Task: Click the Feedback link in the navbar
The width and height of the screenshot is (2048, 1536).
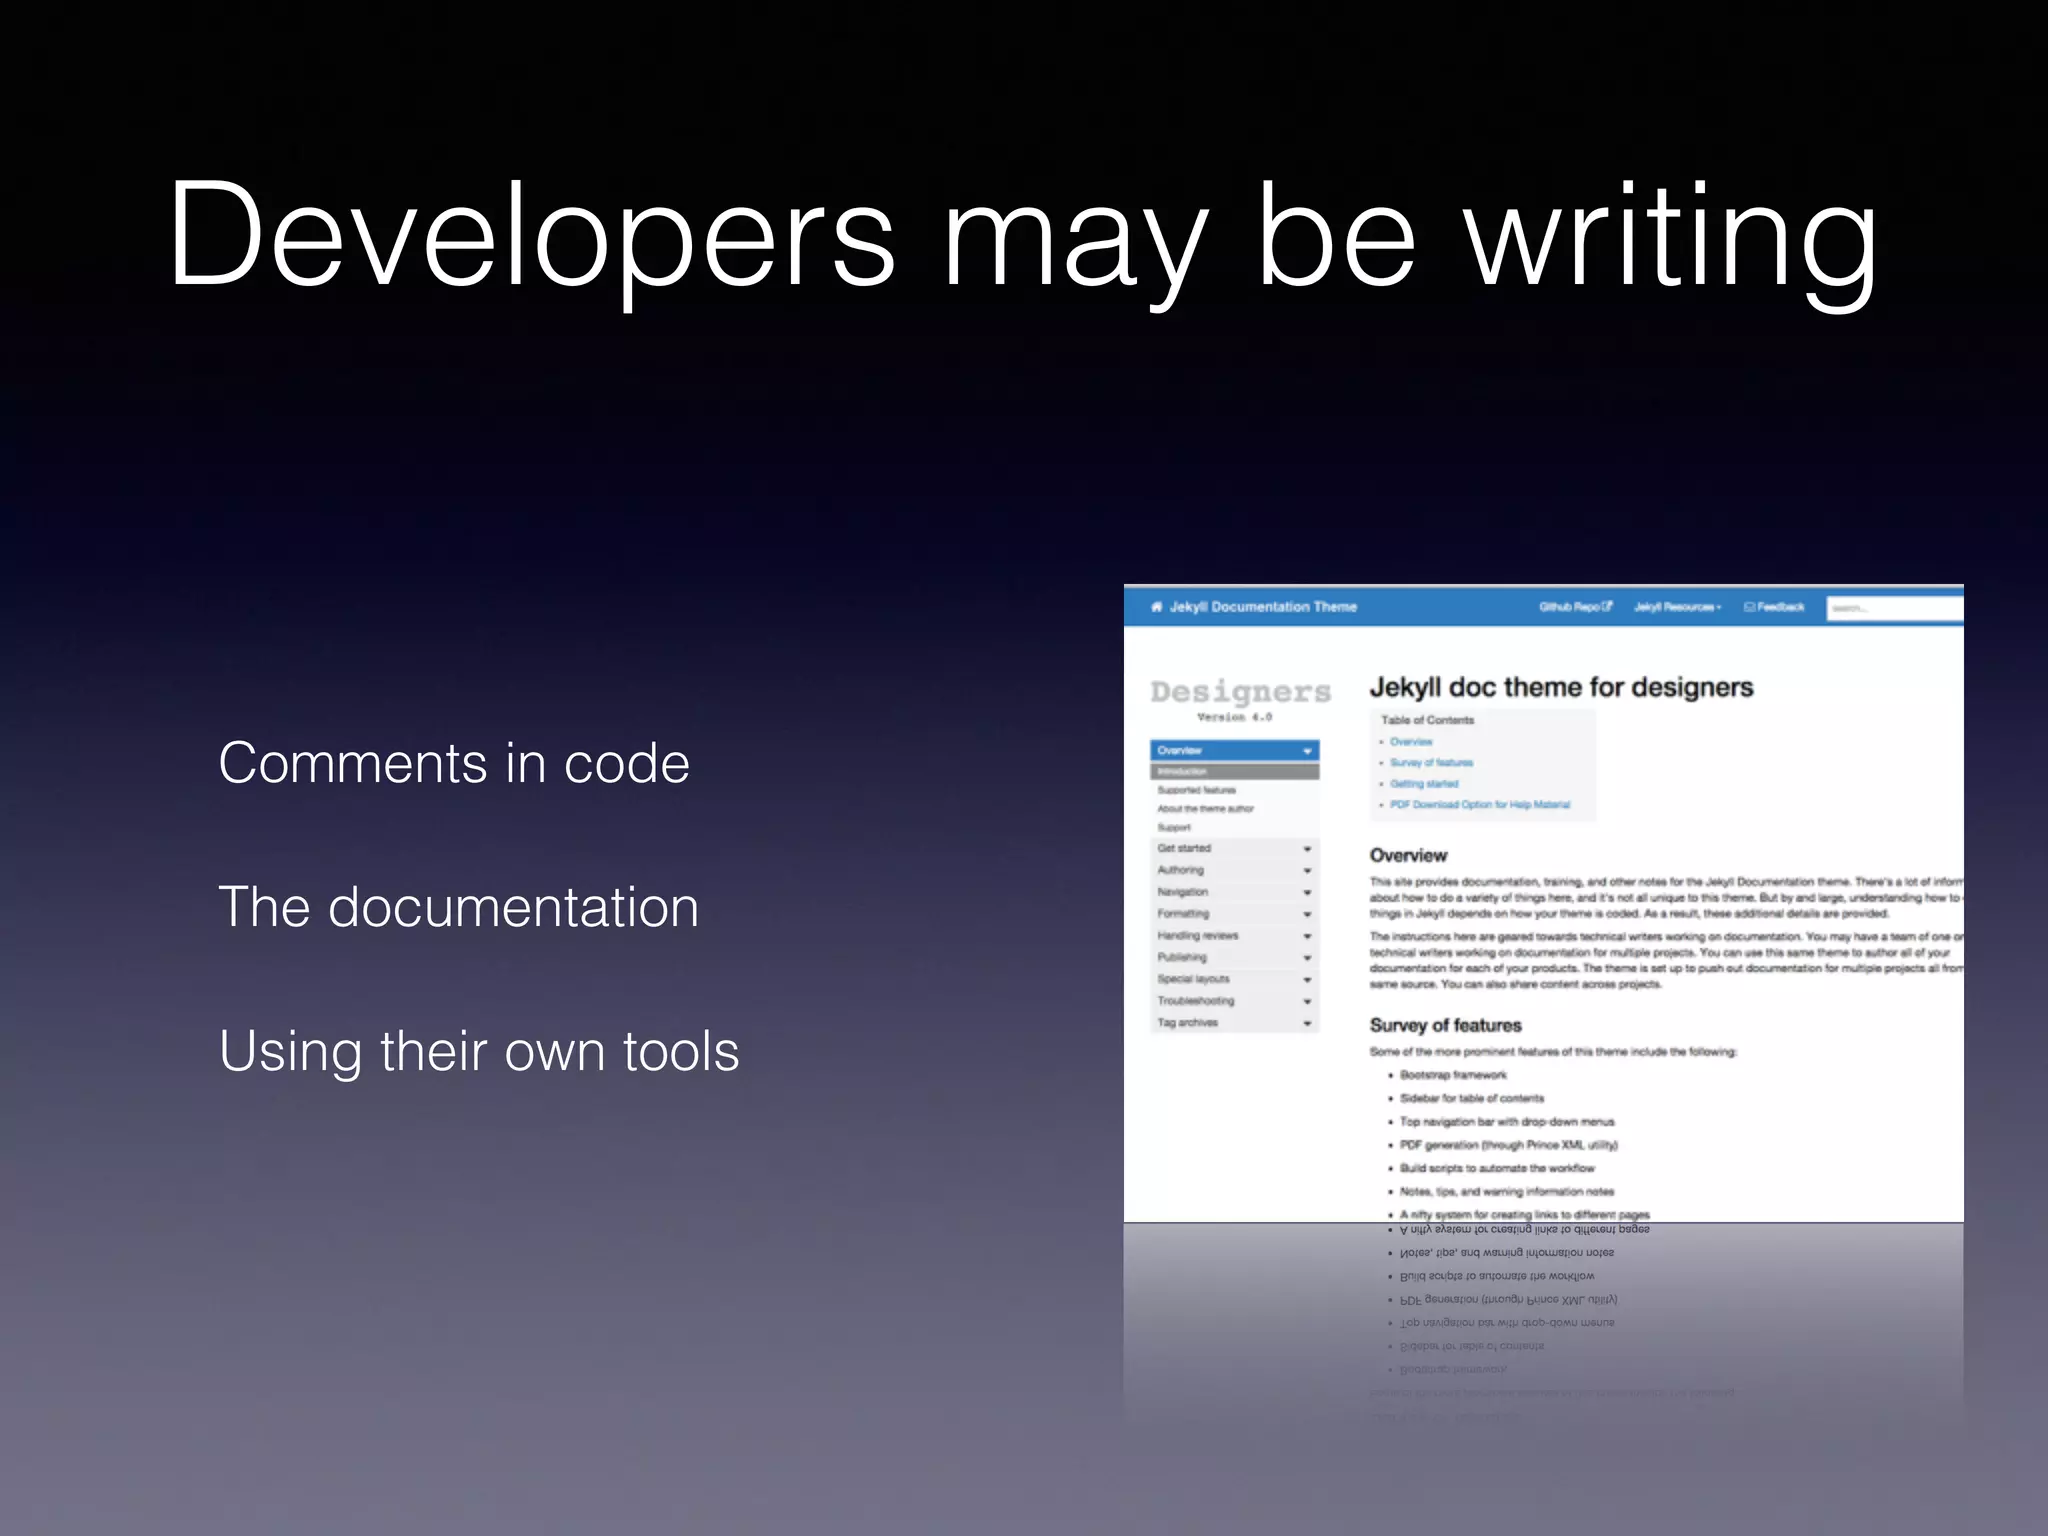Action: coord(1774,607)
